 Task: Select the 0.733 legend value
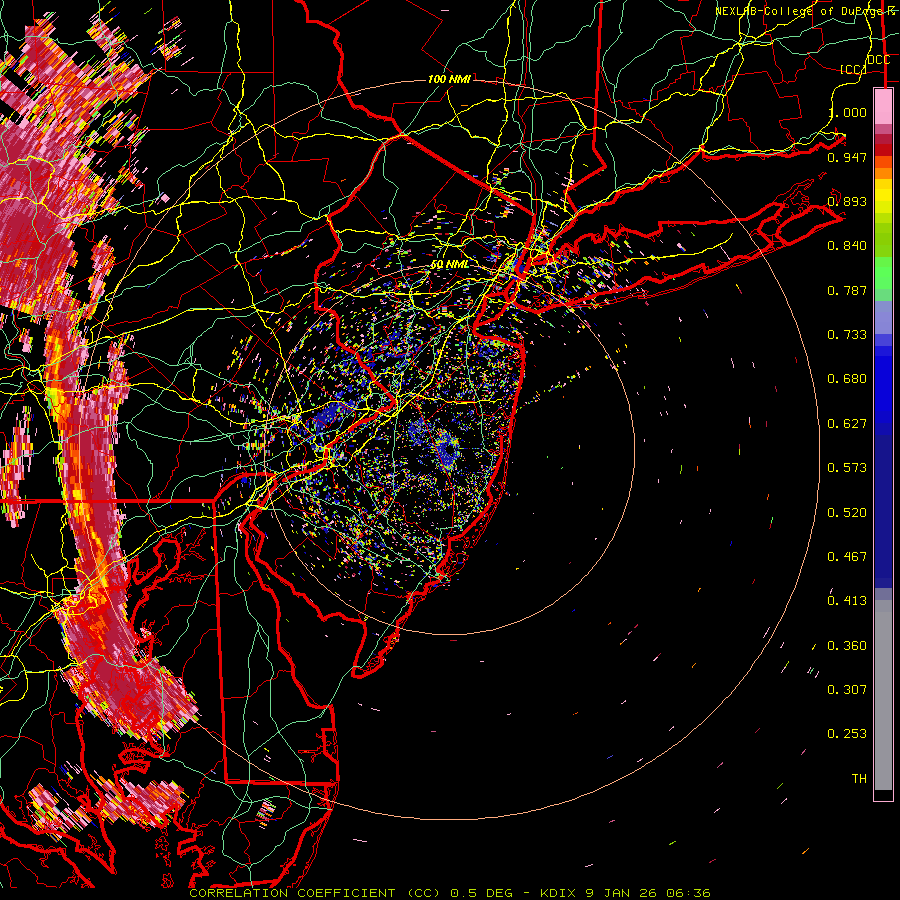click(x=847, y=335)
